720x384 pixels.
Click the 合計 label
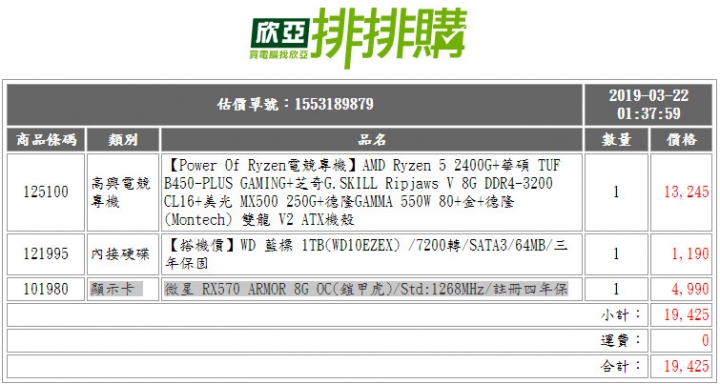pos(621,367)
